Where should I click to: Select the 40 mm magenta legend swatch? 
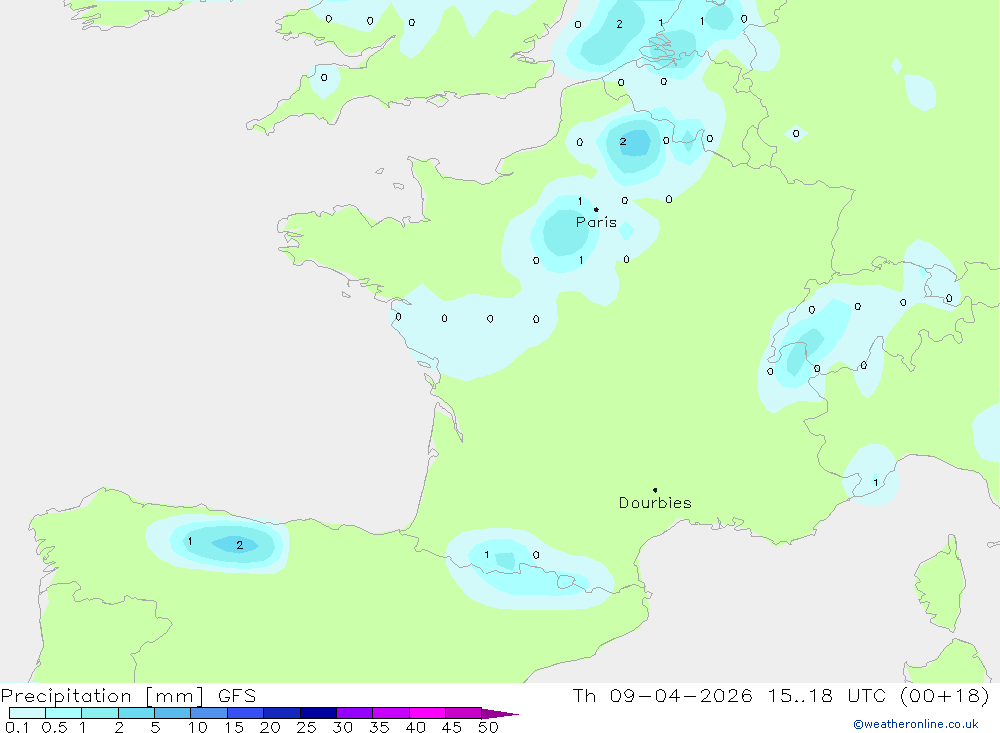click(x=427, y=713)
